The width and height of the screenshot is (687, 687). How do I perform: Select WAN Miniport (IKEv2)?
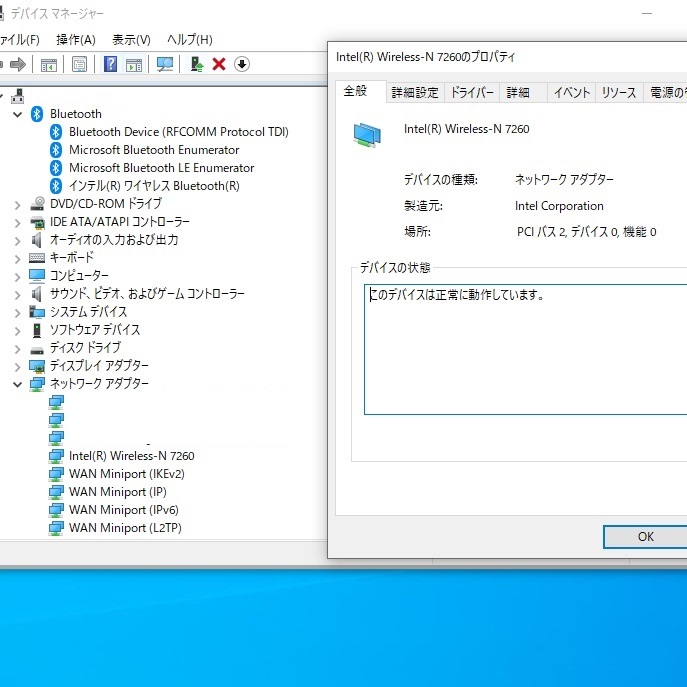point(127,474)
